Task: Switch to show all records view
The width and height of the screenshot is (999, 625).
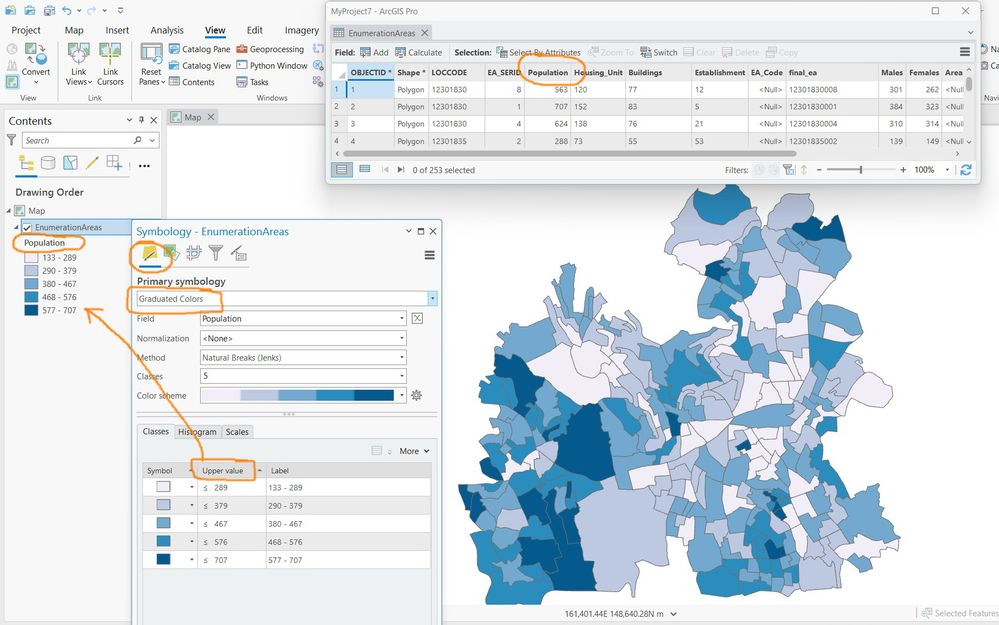Action: tap(342, 169)
